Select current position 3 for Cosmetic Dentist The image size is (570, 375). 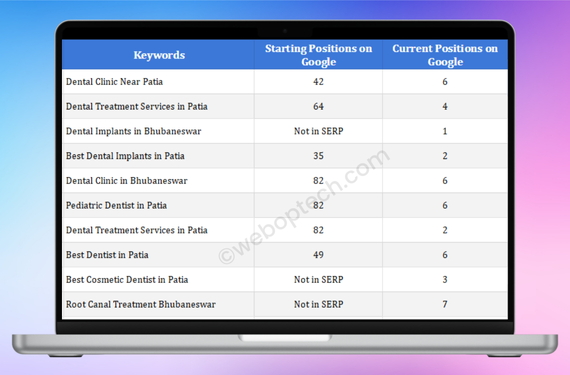tap(445, 279)
